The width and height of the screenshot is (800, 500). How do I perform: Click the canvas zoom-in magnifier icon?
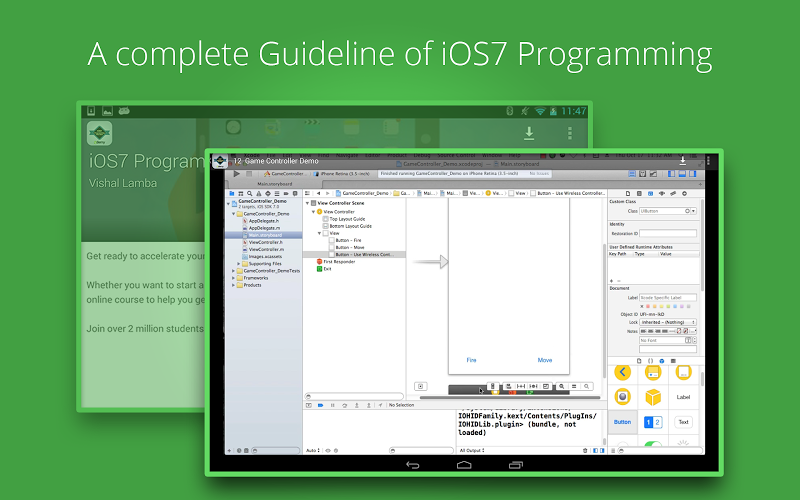click(587, 386)
